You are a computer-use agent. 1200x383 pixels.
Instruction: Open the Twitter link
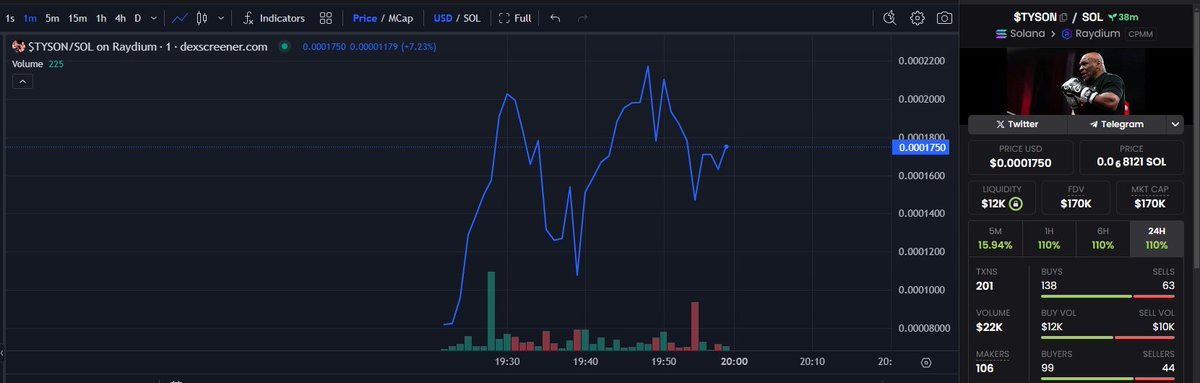point(1017,124)
